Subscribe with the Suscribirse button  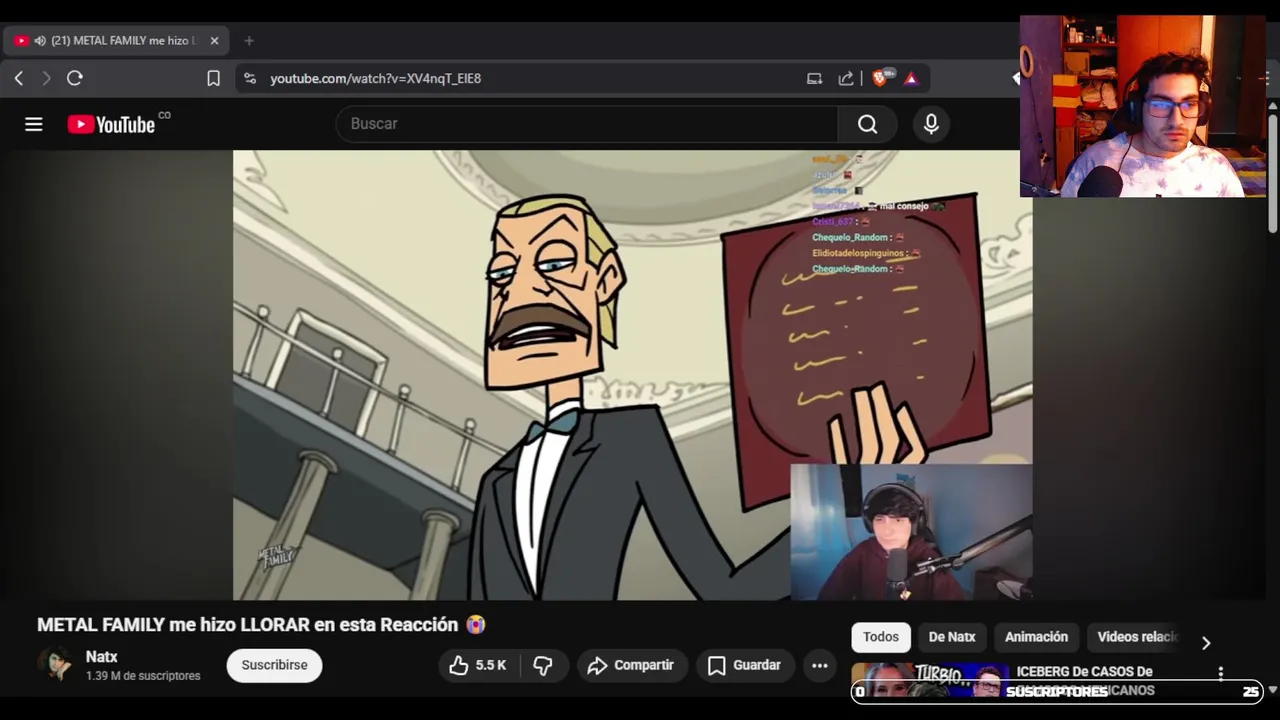pos(274,665)
